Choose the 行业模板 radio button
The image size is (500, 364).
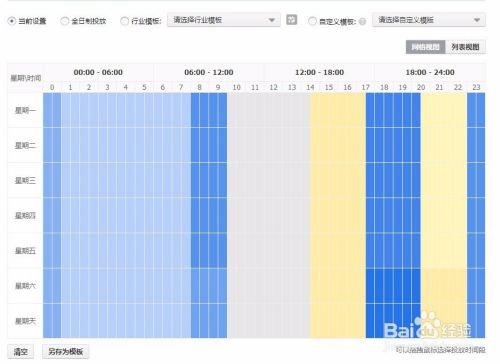tap(124, 21)
